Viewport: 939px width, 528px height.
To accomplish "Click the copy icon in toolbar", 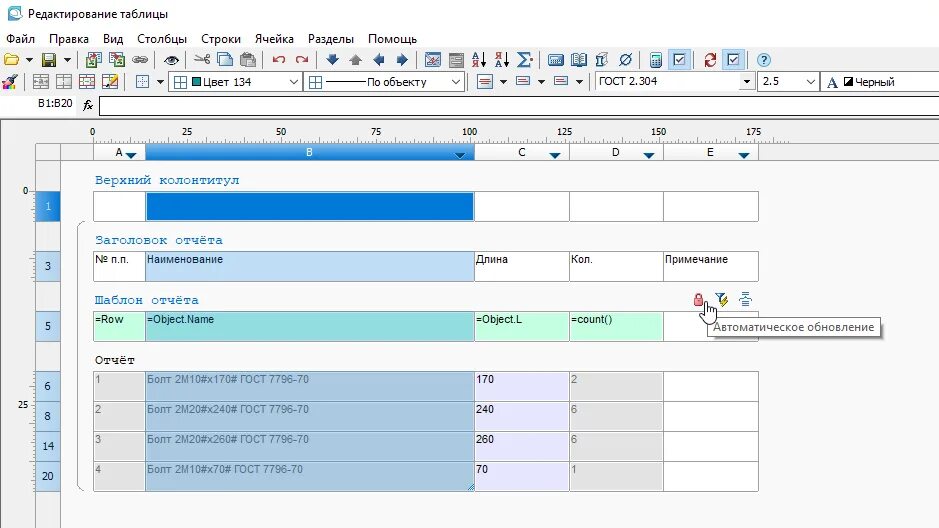I will [x=225, y=60].
